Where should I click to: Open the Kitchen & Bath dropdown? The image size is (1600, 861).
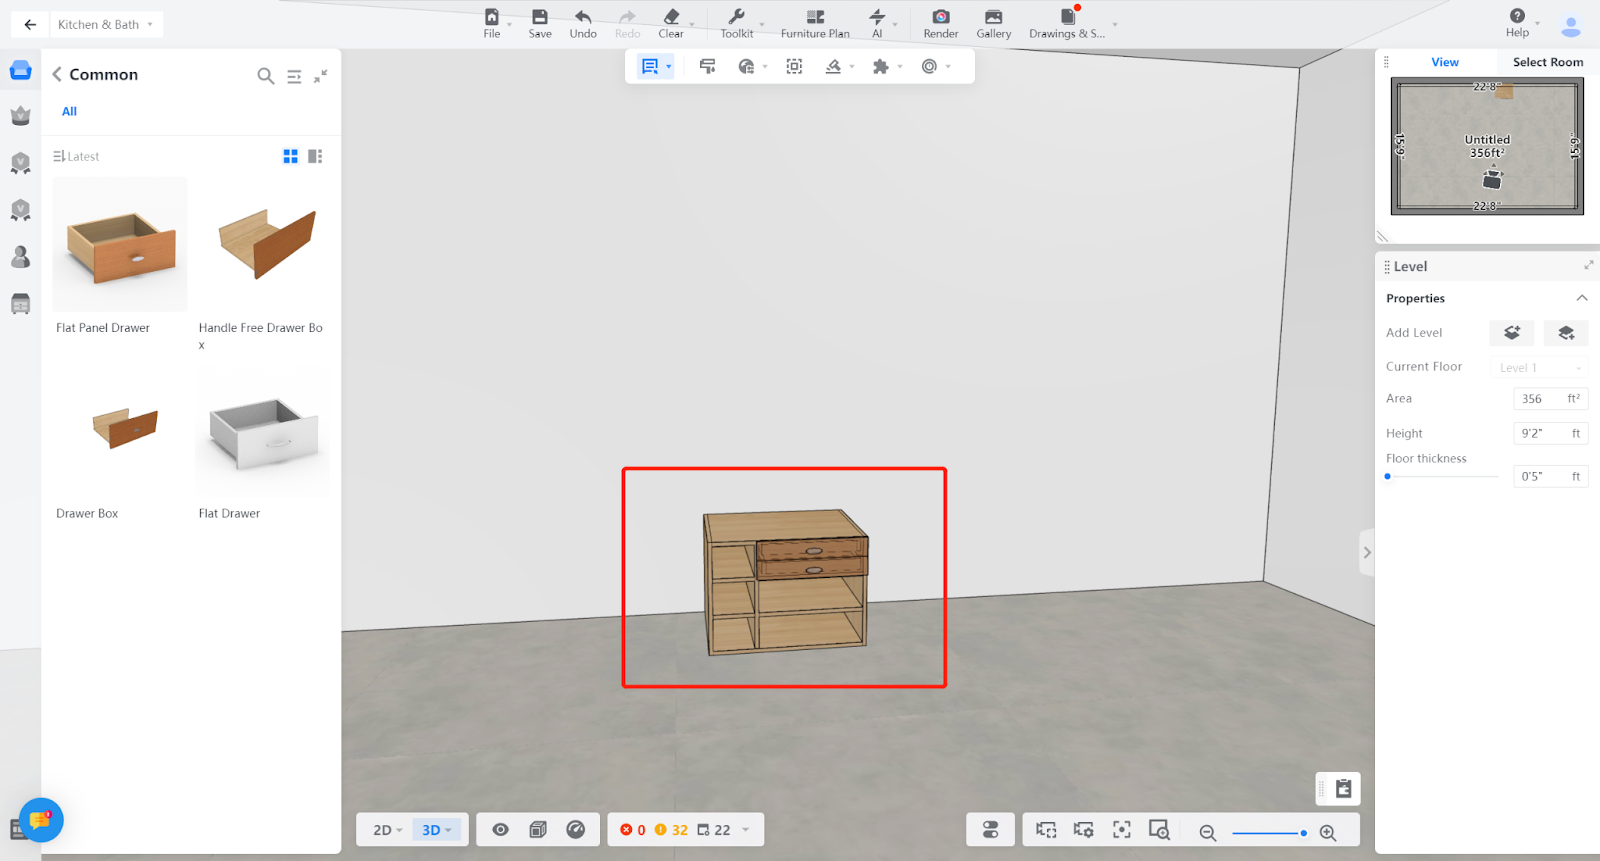tap(106, 24)
